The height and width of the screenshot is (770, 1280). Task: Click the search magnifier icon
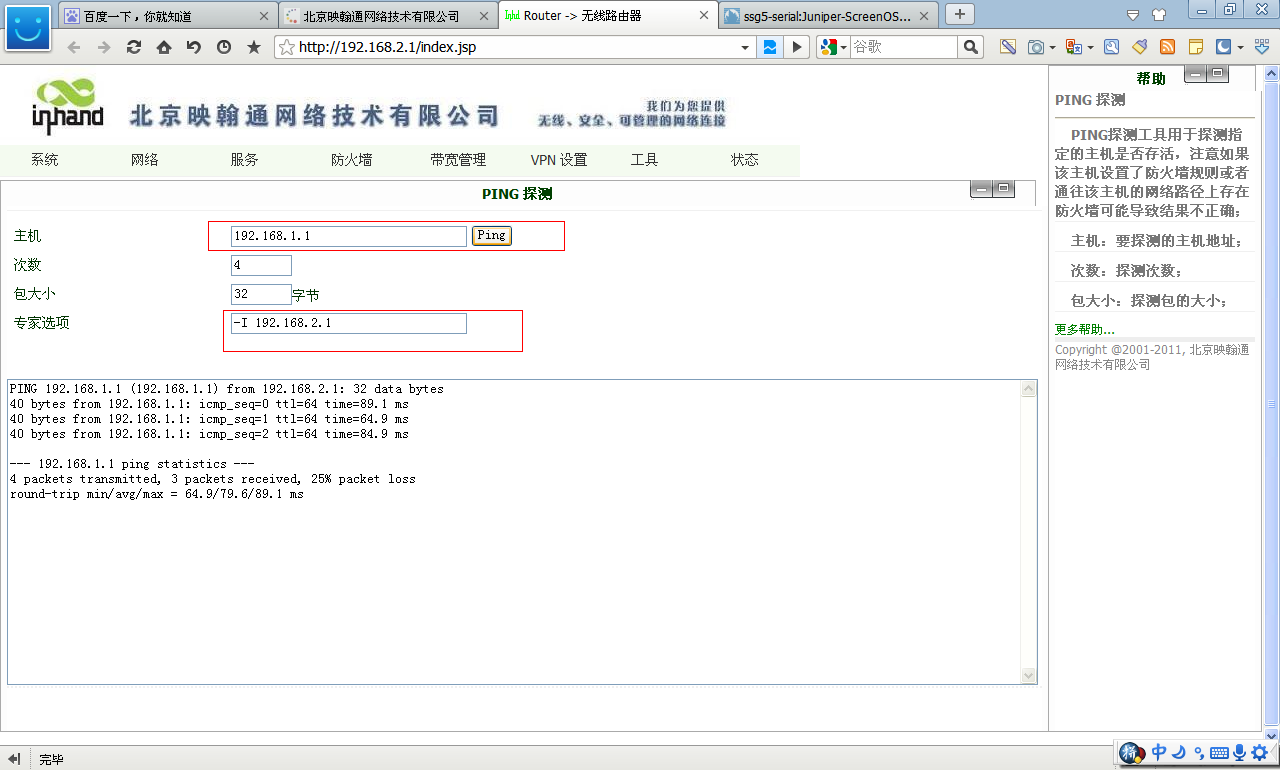[970, 47]
